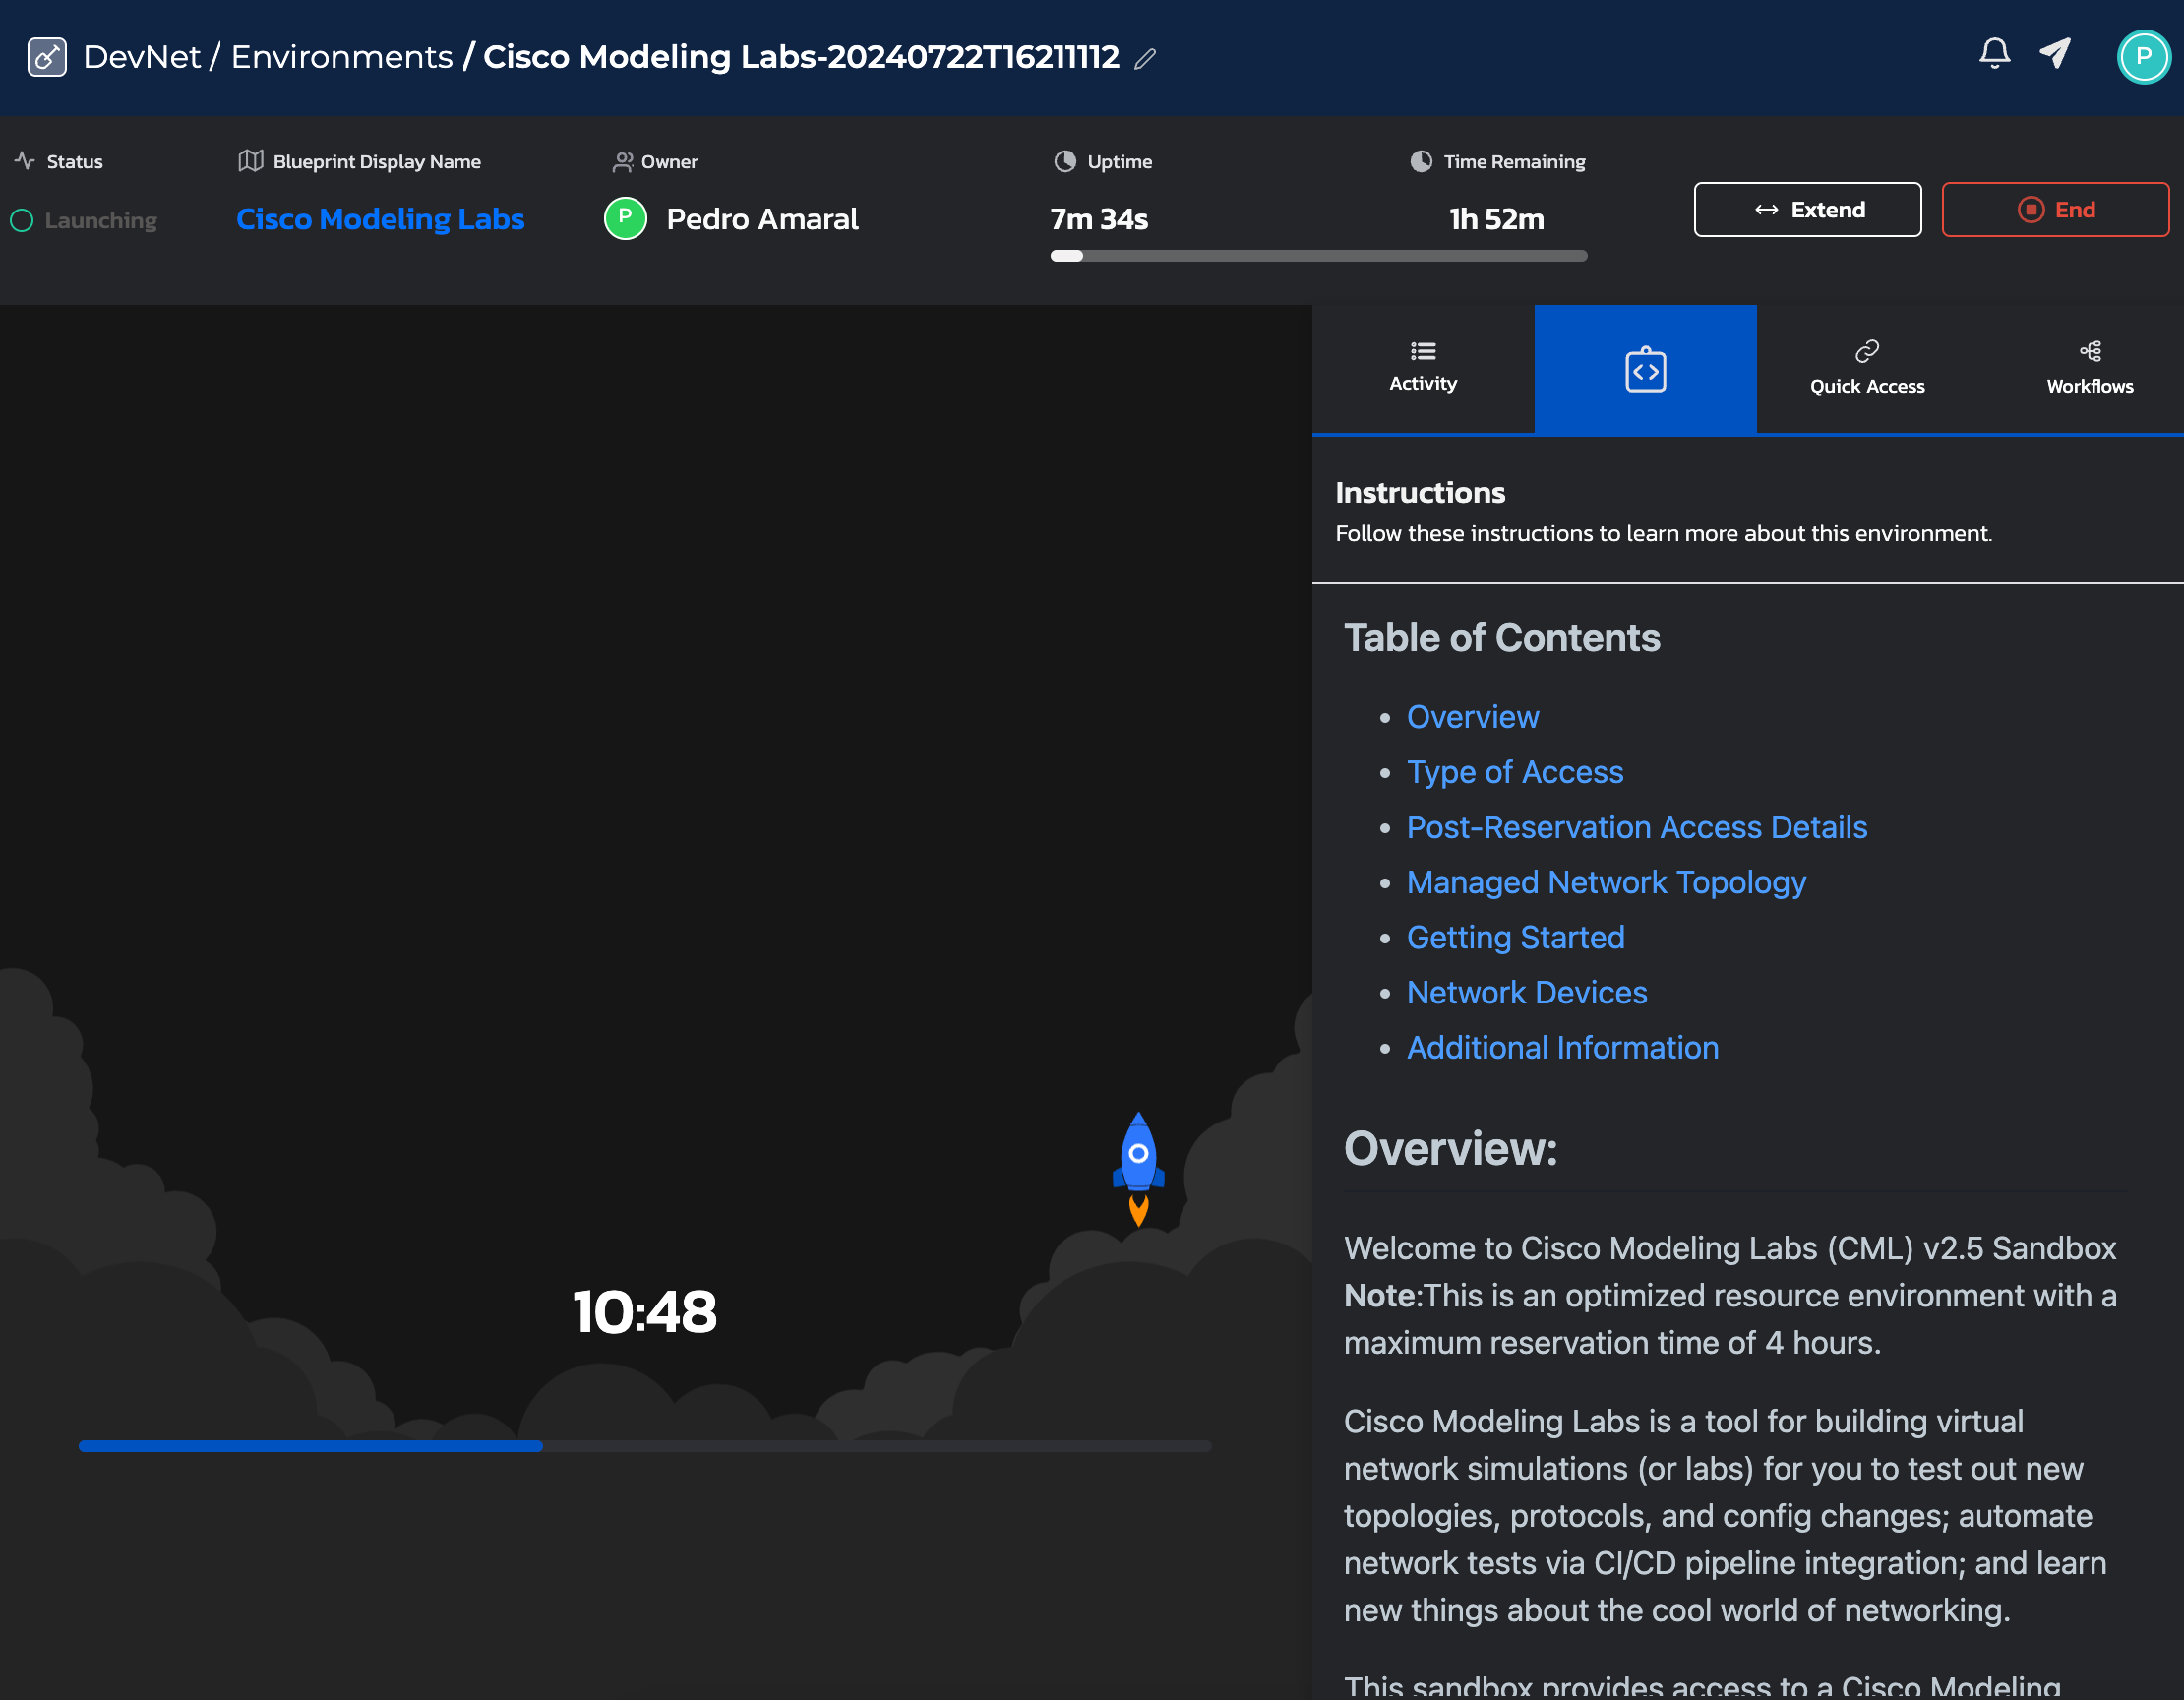Switch to the Activity tab
The image size is (2184, 1700).
[1423, 369]
